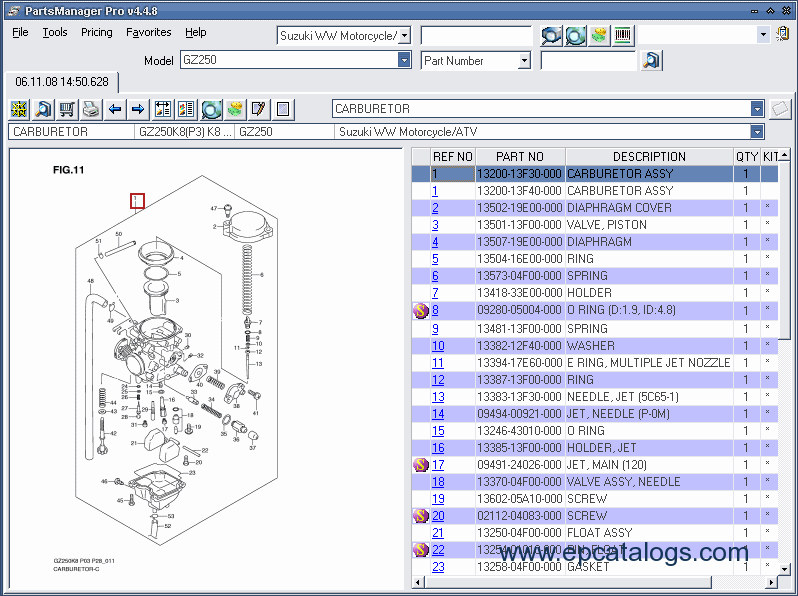Click the barcode icon
The height and width of the screenshot is (596, 798).
[x=623, y=36]
